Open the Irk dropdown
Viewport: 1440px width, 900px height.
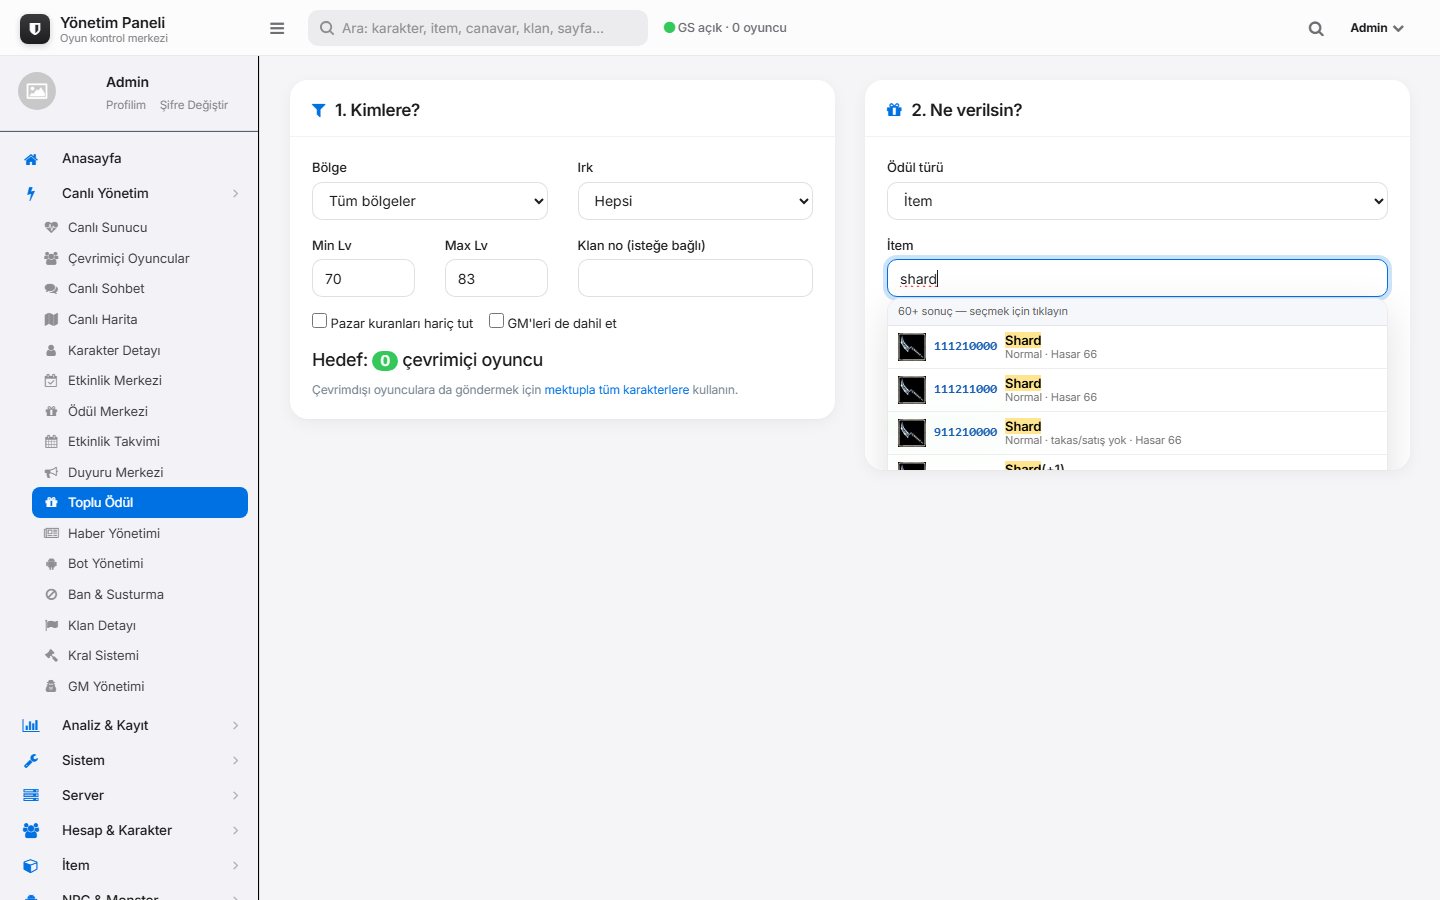point(695,201)
